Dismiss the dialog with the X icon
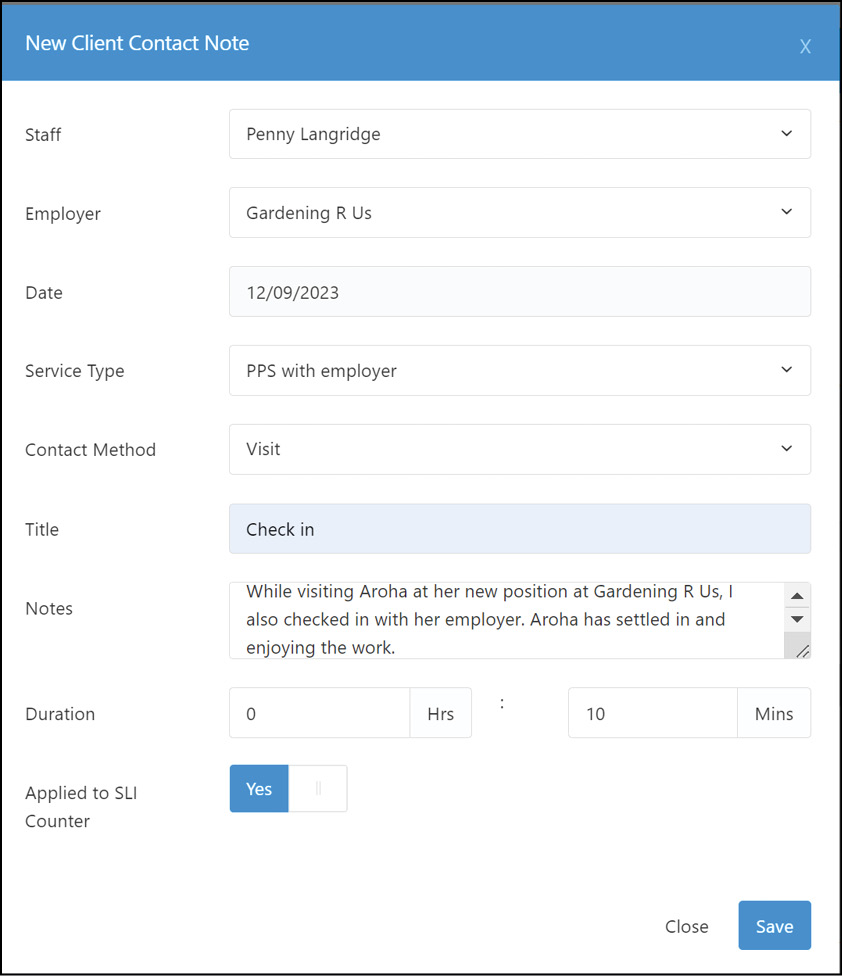This screenshot has height=976, width=842. pyautogui.click(x=806, y=46)
